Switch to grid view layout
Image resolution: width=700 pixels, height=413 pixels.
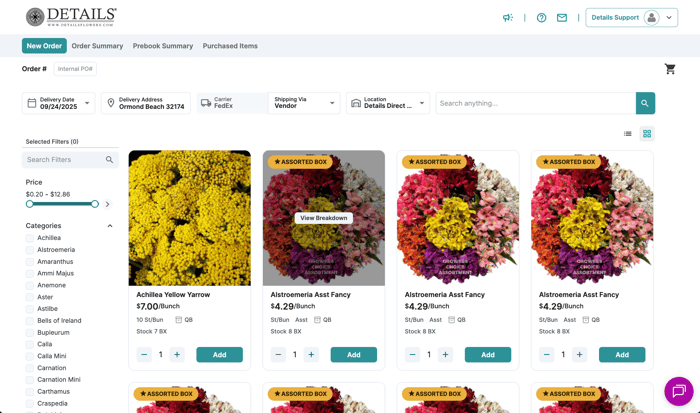tap(647, 134)
